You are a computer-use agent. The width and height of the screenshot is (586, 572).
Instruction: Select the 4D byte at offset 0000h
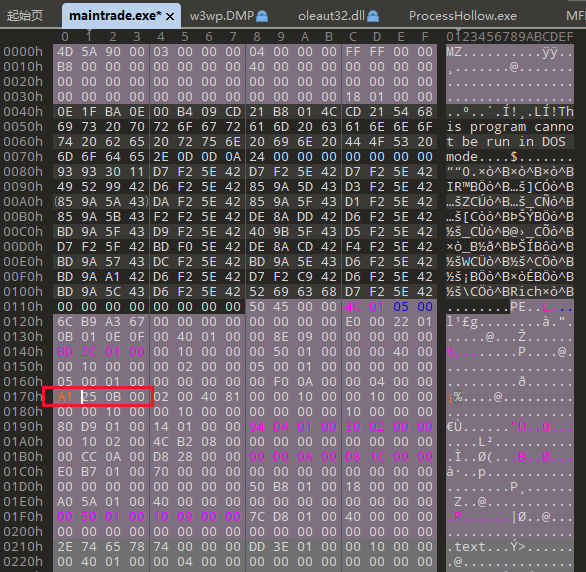pyautogui.click(x=65, y=52)
